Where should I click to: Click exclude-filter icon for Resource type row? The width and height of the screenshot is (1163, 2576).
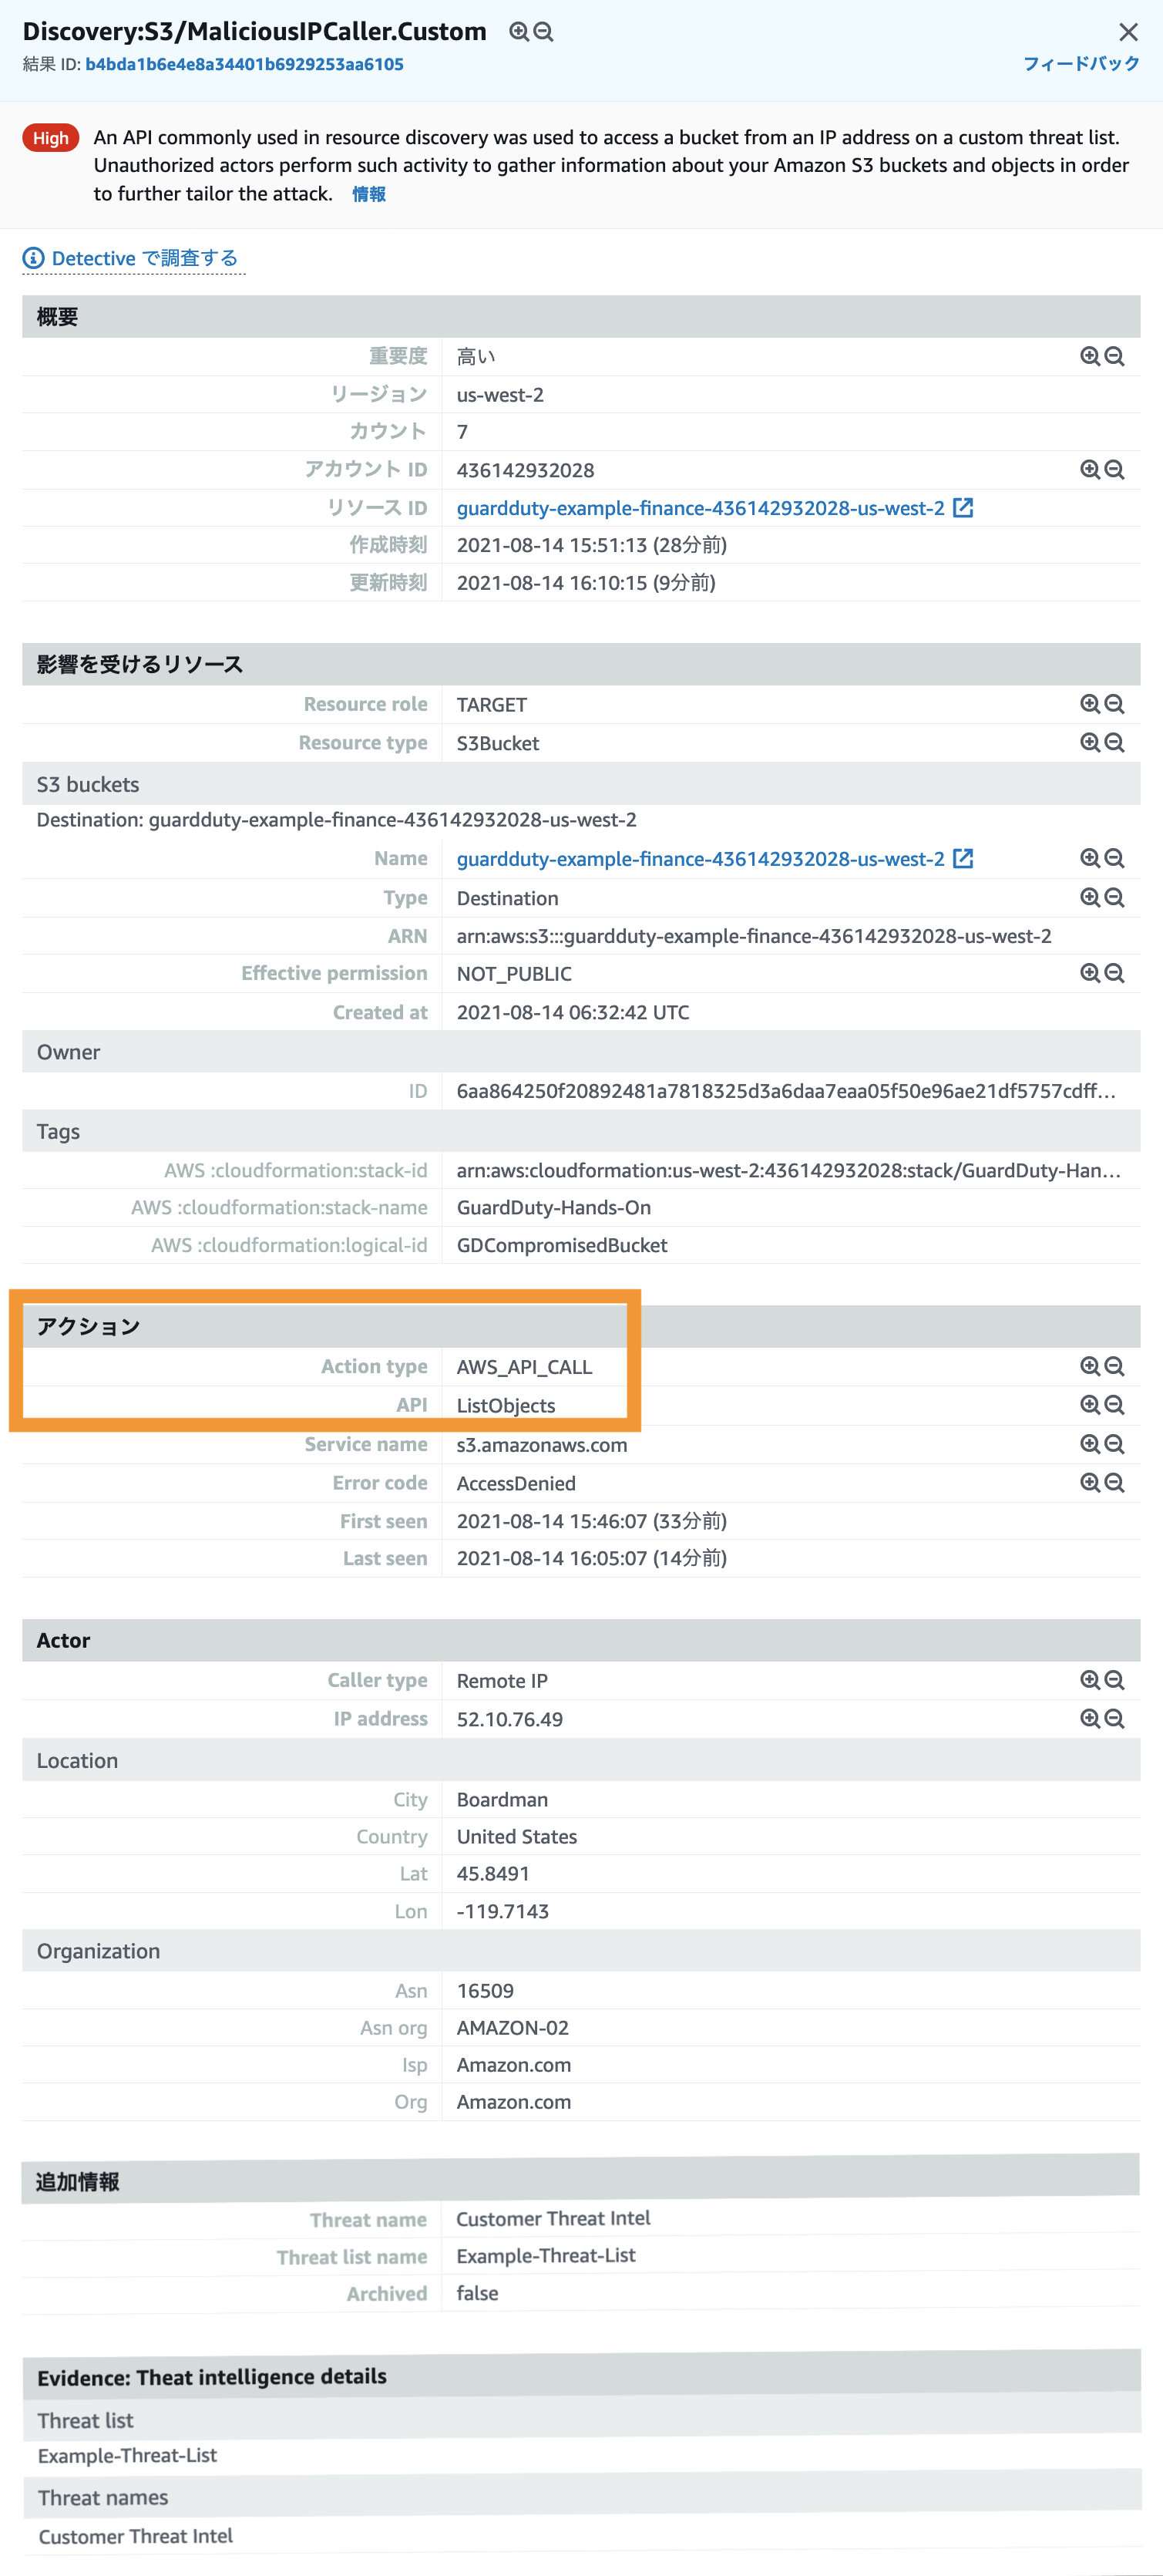[1115, 743]
